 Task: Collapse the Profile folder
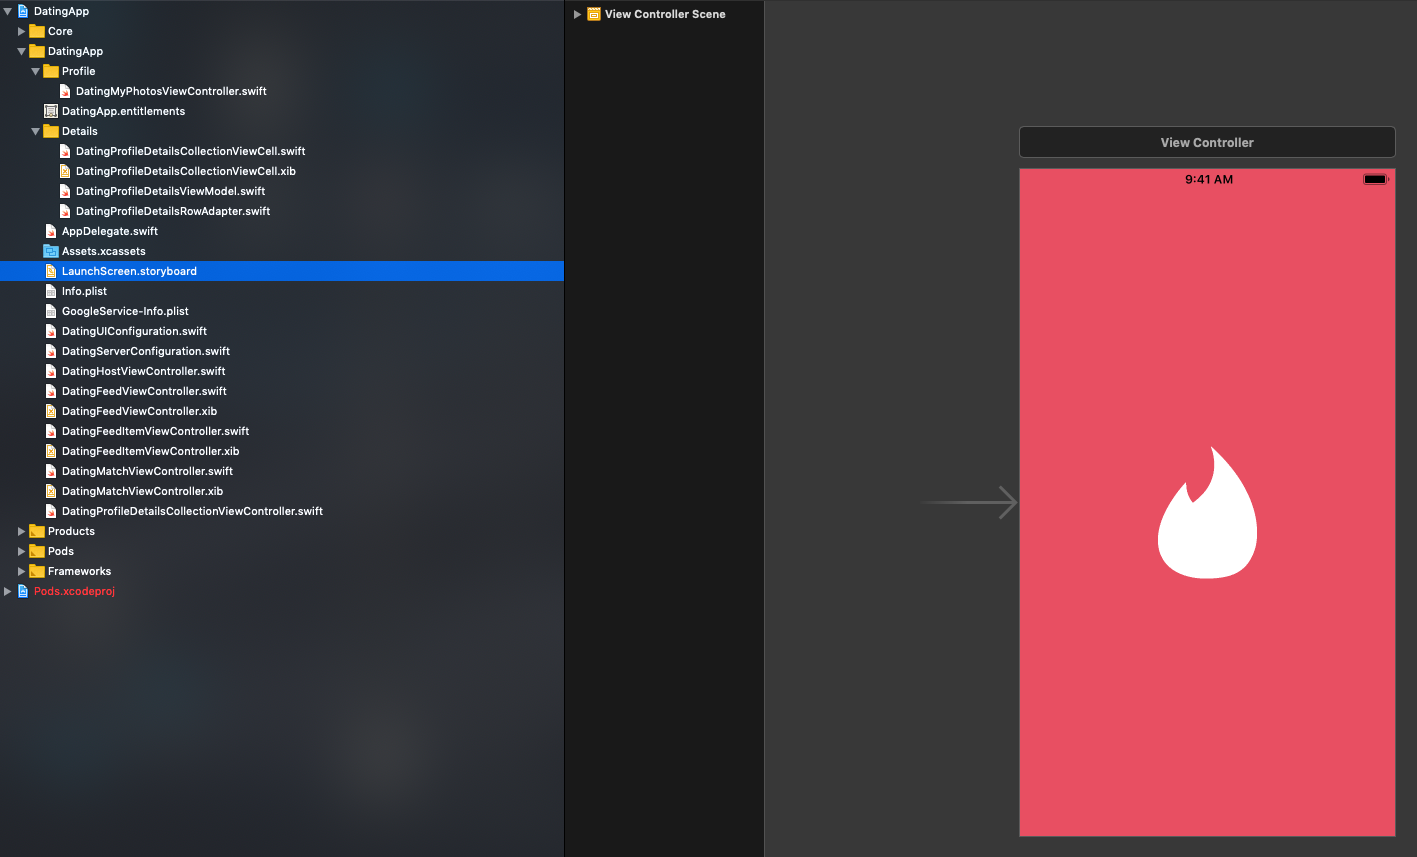pos(36,71)
